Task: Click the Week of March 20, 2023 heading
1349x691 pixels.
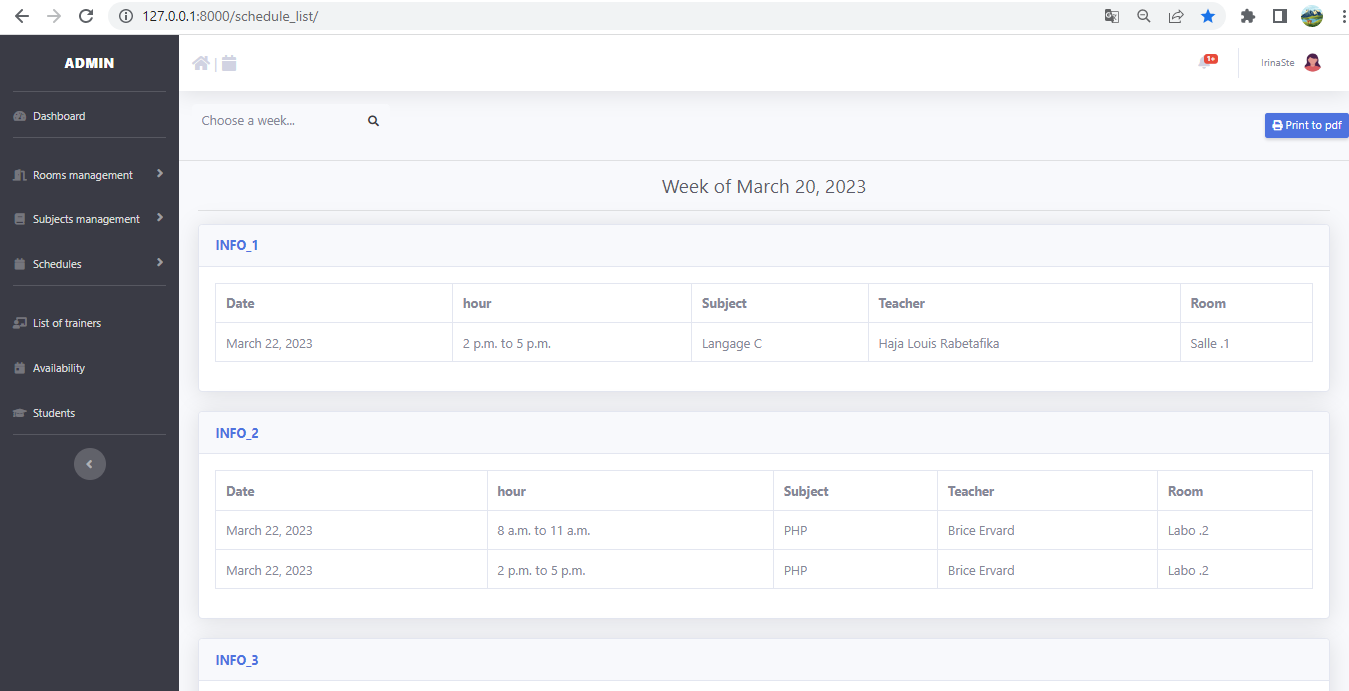Action: [x=764, y=186]
